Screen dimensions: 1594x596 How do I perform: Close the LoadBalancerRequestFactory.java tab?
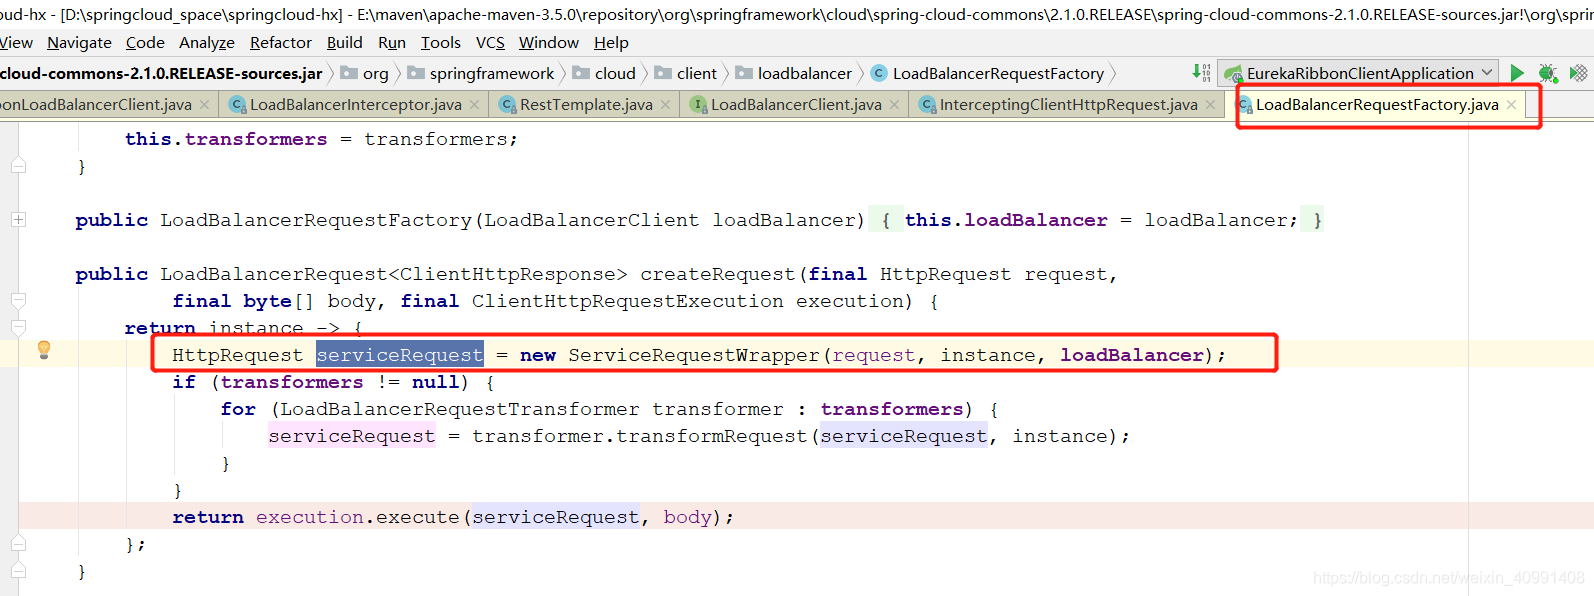tap(1511, 104)
